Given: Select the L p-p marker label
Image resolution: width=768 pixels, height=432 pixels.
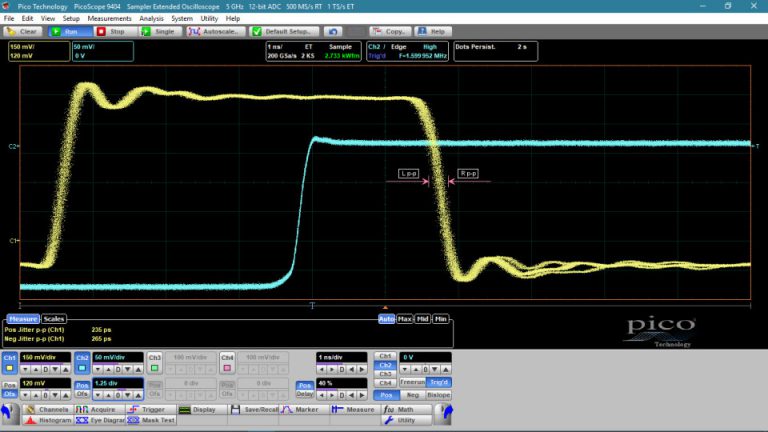Looking at the screenshot, I should point(408,173).
